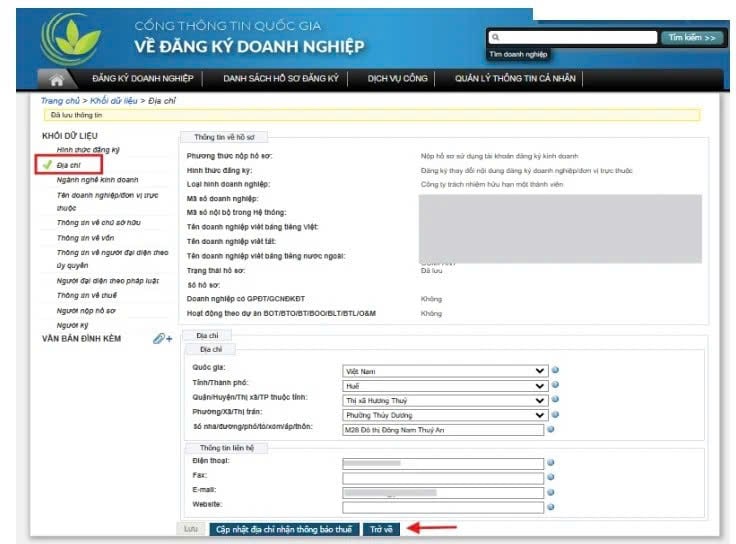Screen dimensions: 736x544
Task: Click Cập nhật địa chỉ nhận thông báo thuế button
Action: pos(284,529)
